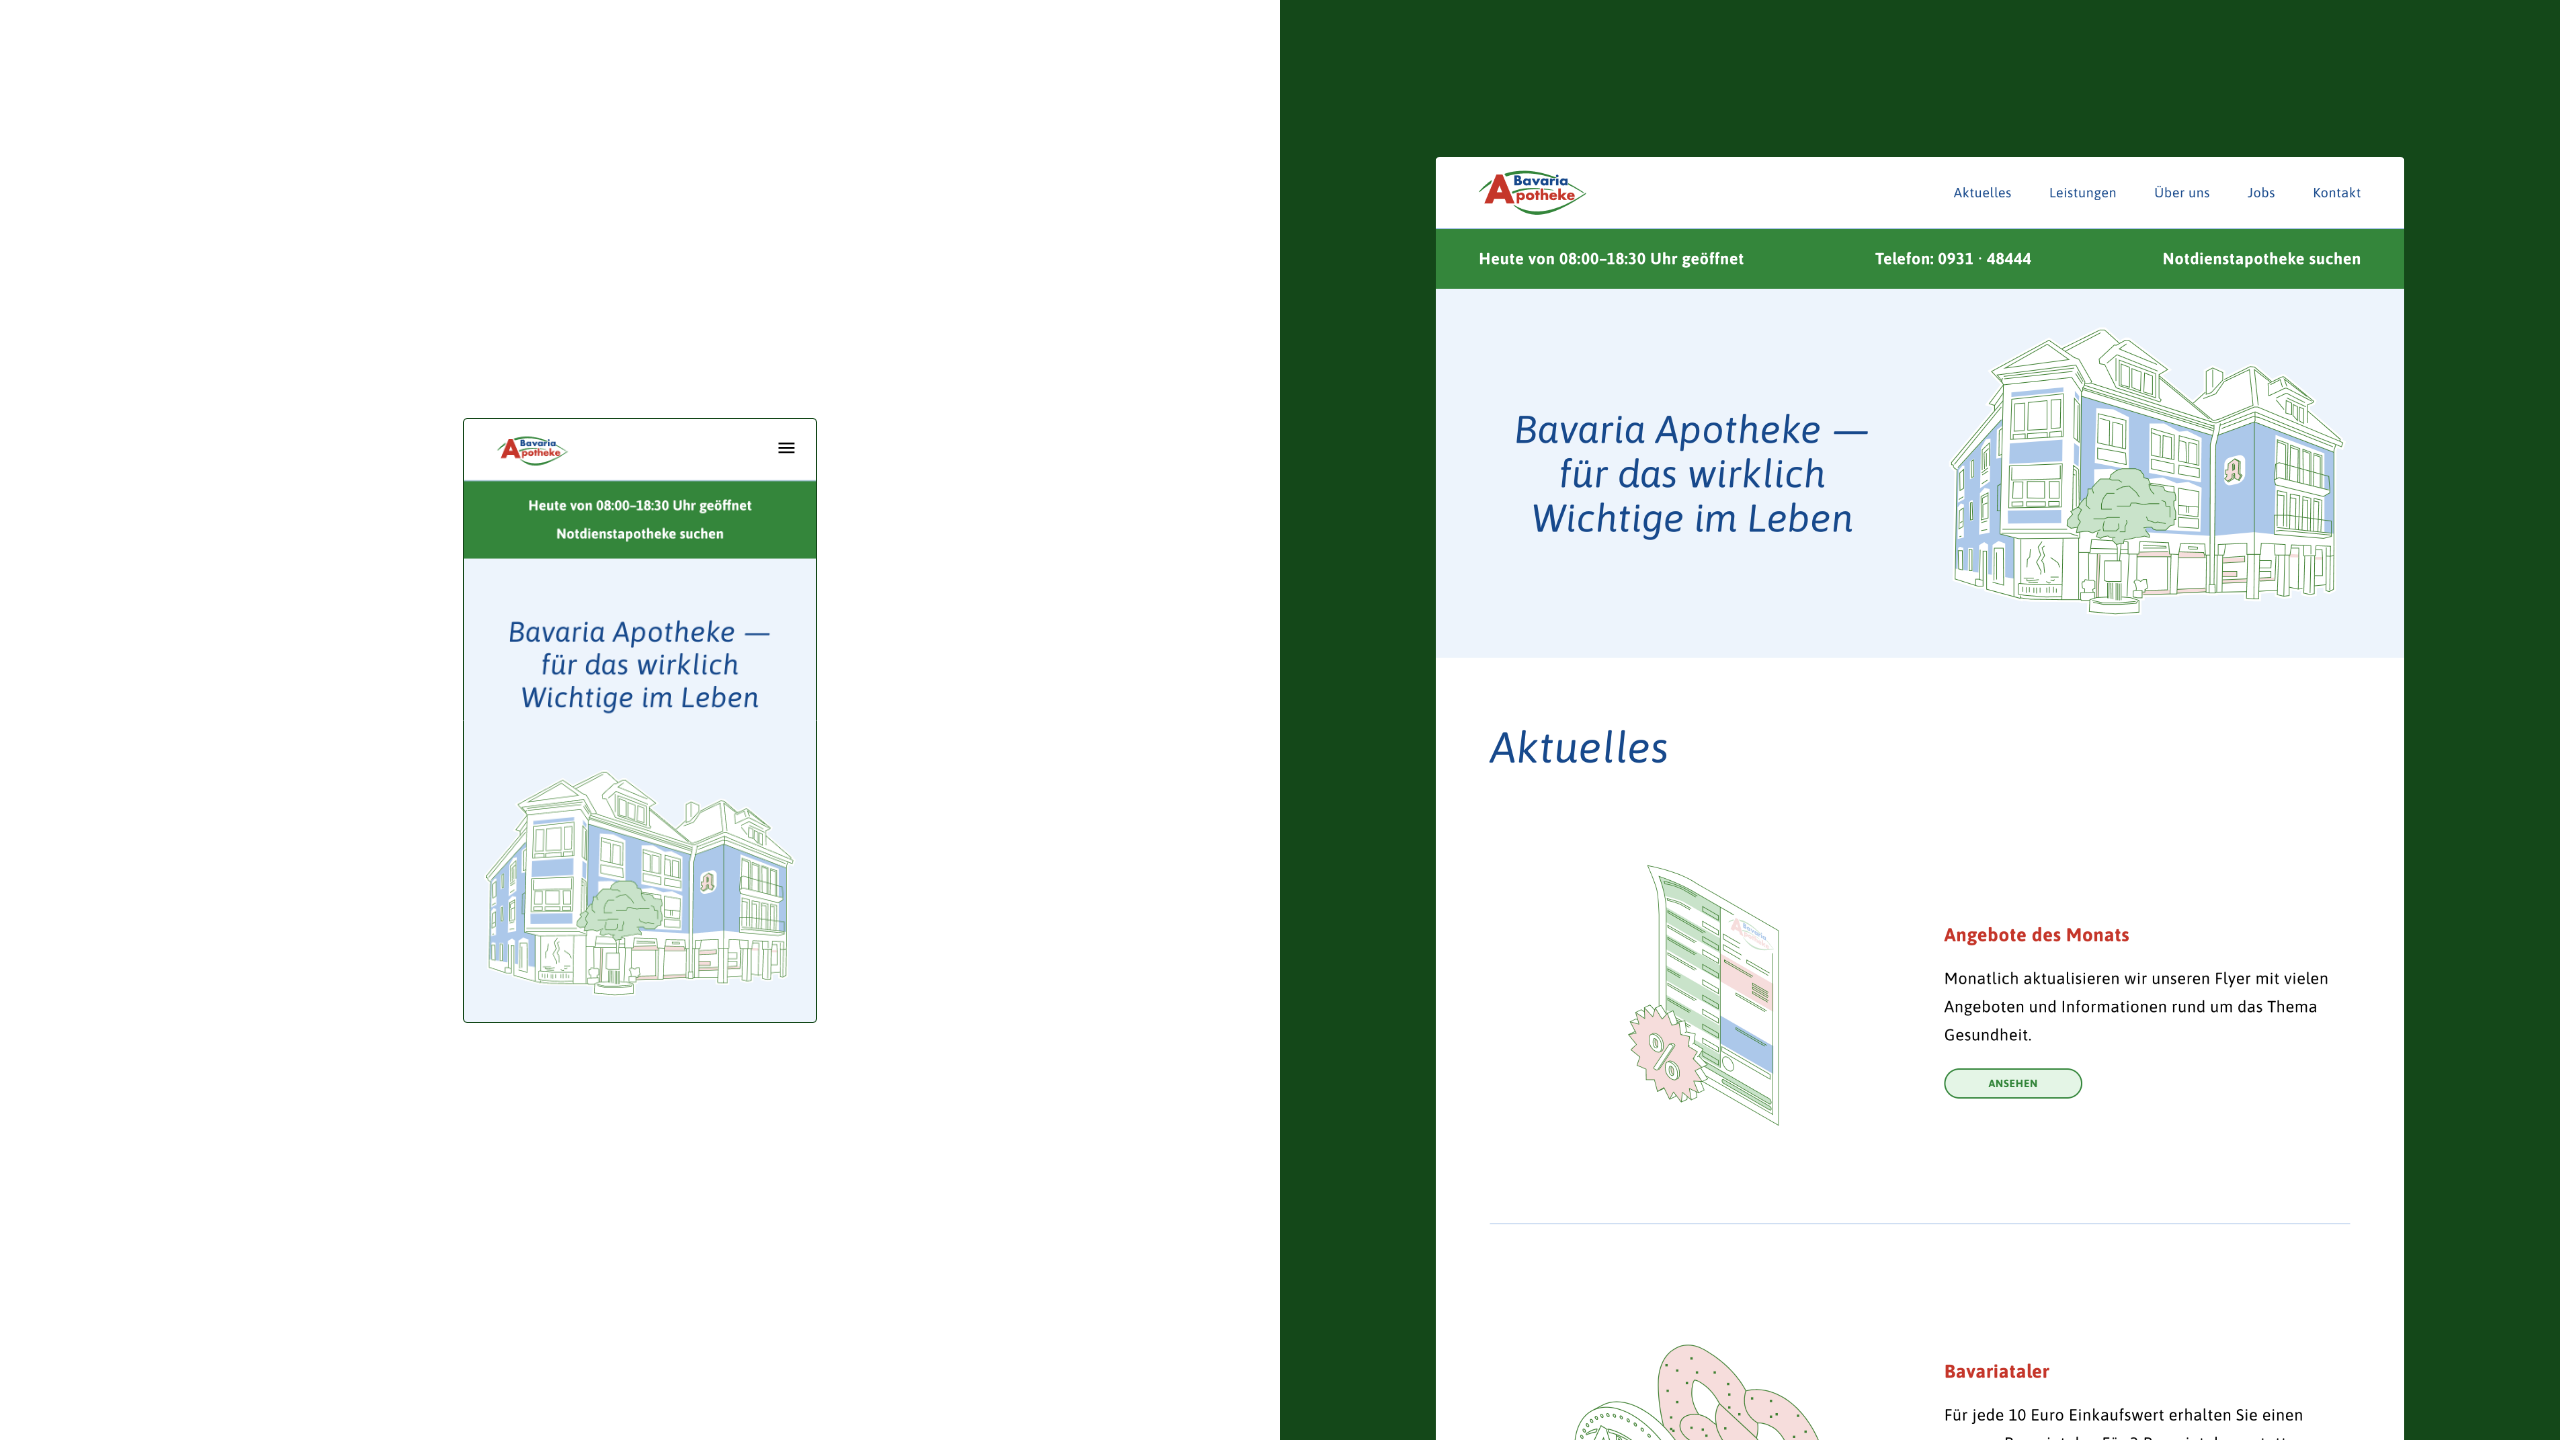Image resolution: width=2560 pixels, height=1440 pixels.
Task: Click the Bavaria Apotheke logo in mobile preview
Action: [x=532, y=450]
